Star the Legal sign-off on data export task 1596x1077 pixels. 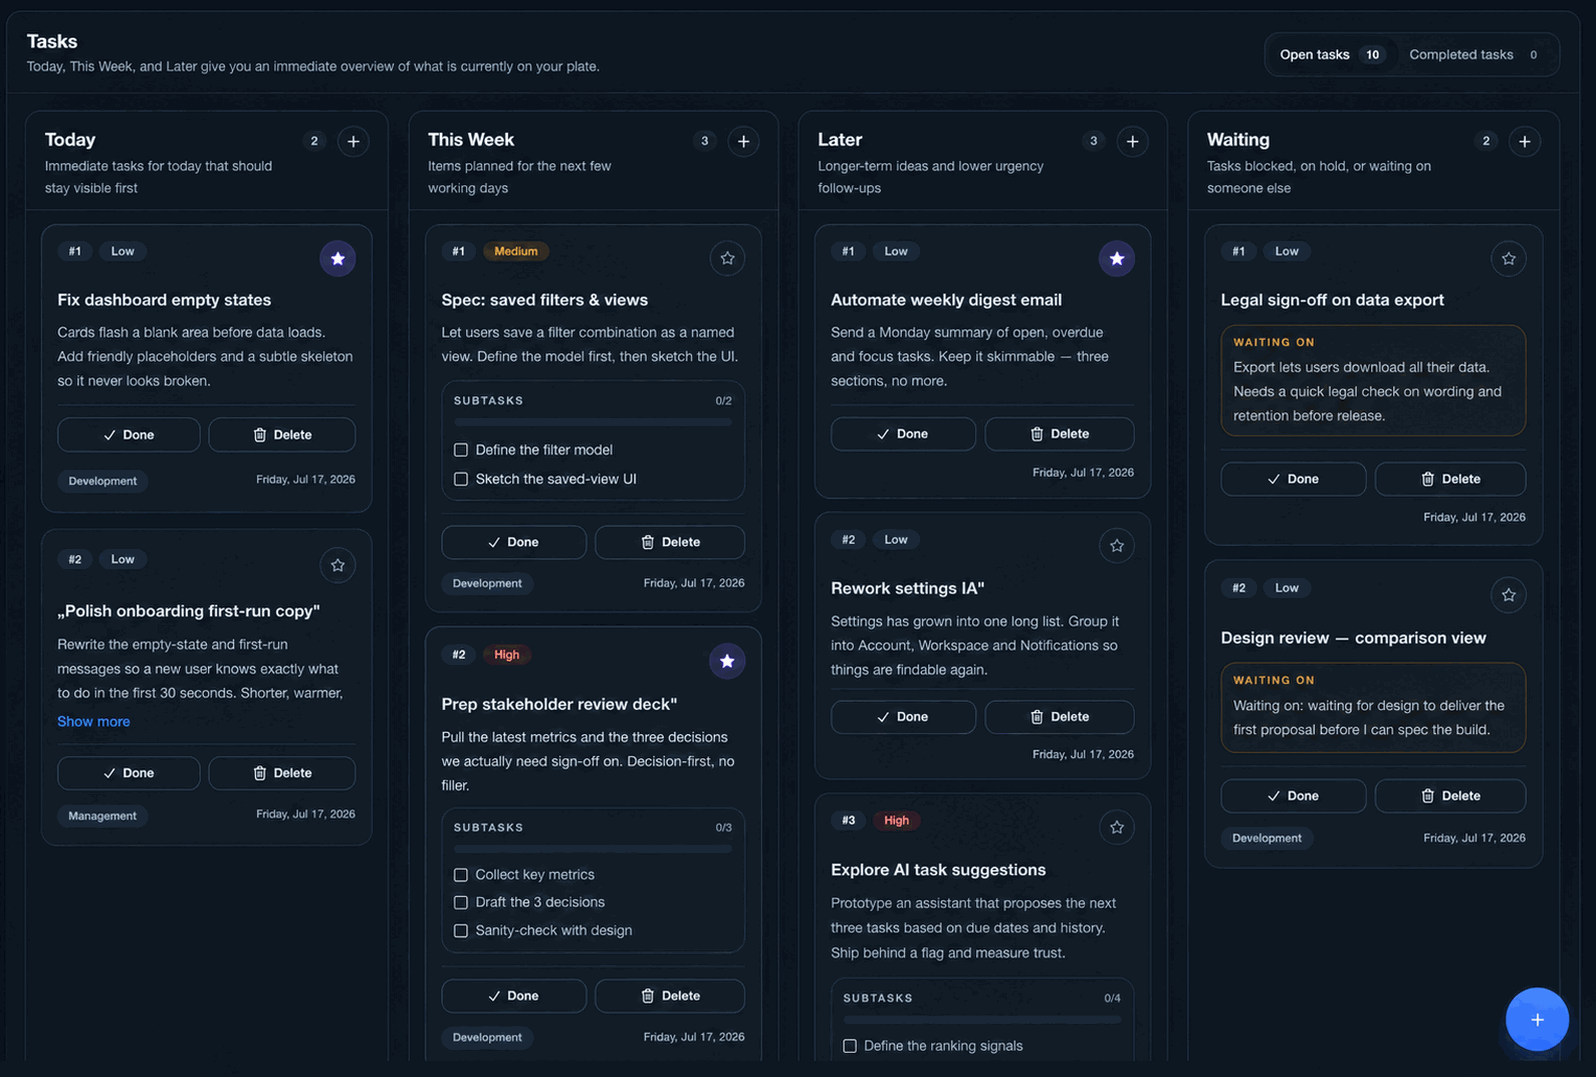point(1508,259)
